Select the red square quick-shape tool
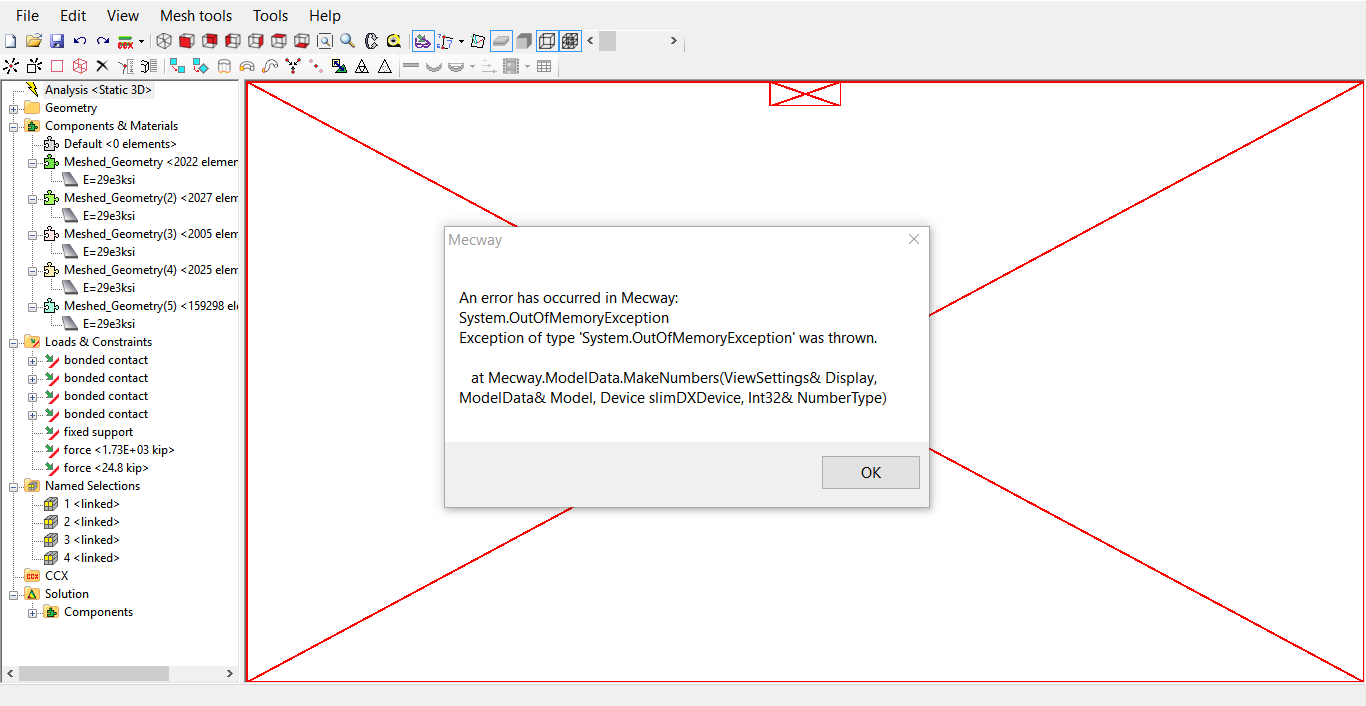The width and height of the screenshot is (1366, 706). [x=57, y=66]
